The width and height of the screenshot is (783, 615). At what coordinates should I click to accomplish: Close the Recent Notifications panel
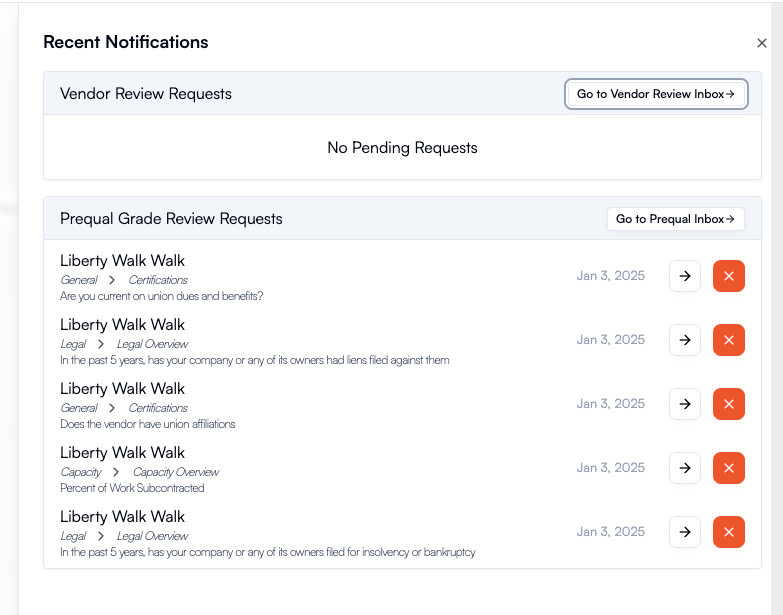click(762, 43)
